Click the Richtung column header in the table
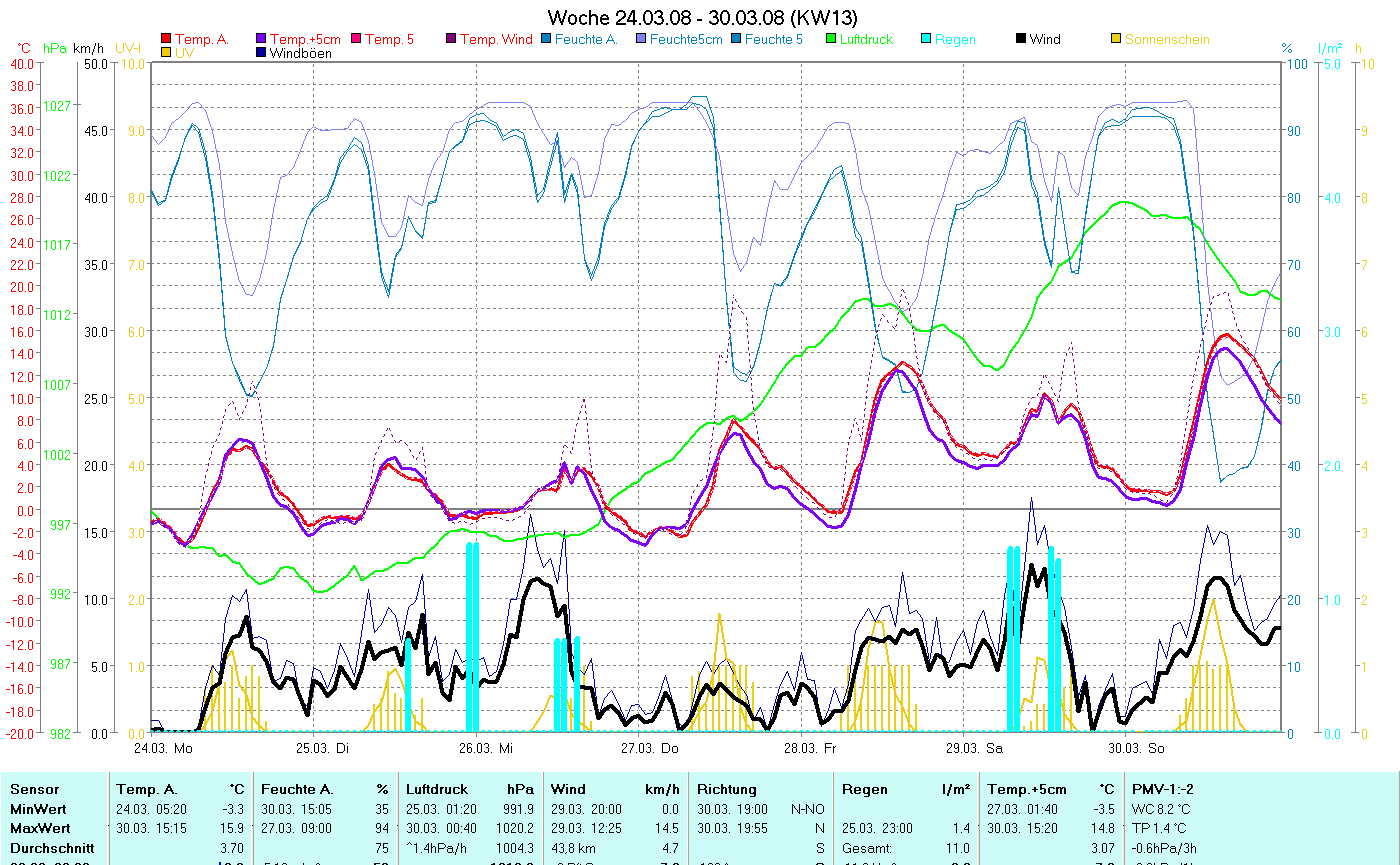This screenshot has width=1400, height=865. (729, 789)
